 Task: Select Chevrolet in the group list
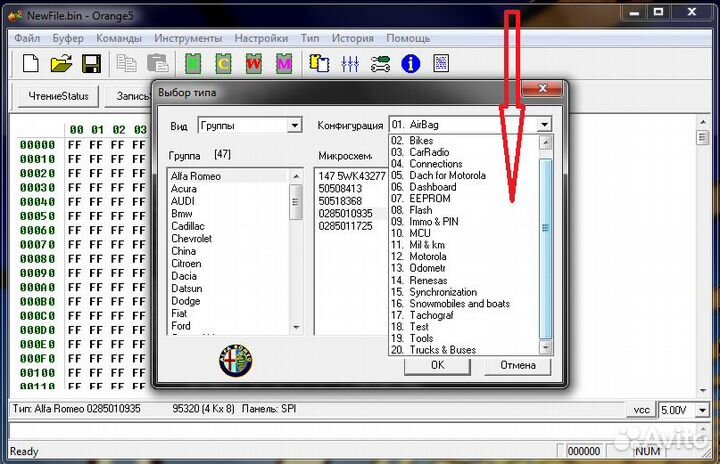click(191, 239)
